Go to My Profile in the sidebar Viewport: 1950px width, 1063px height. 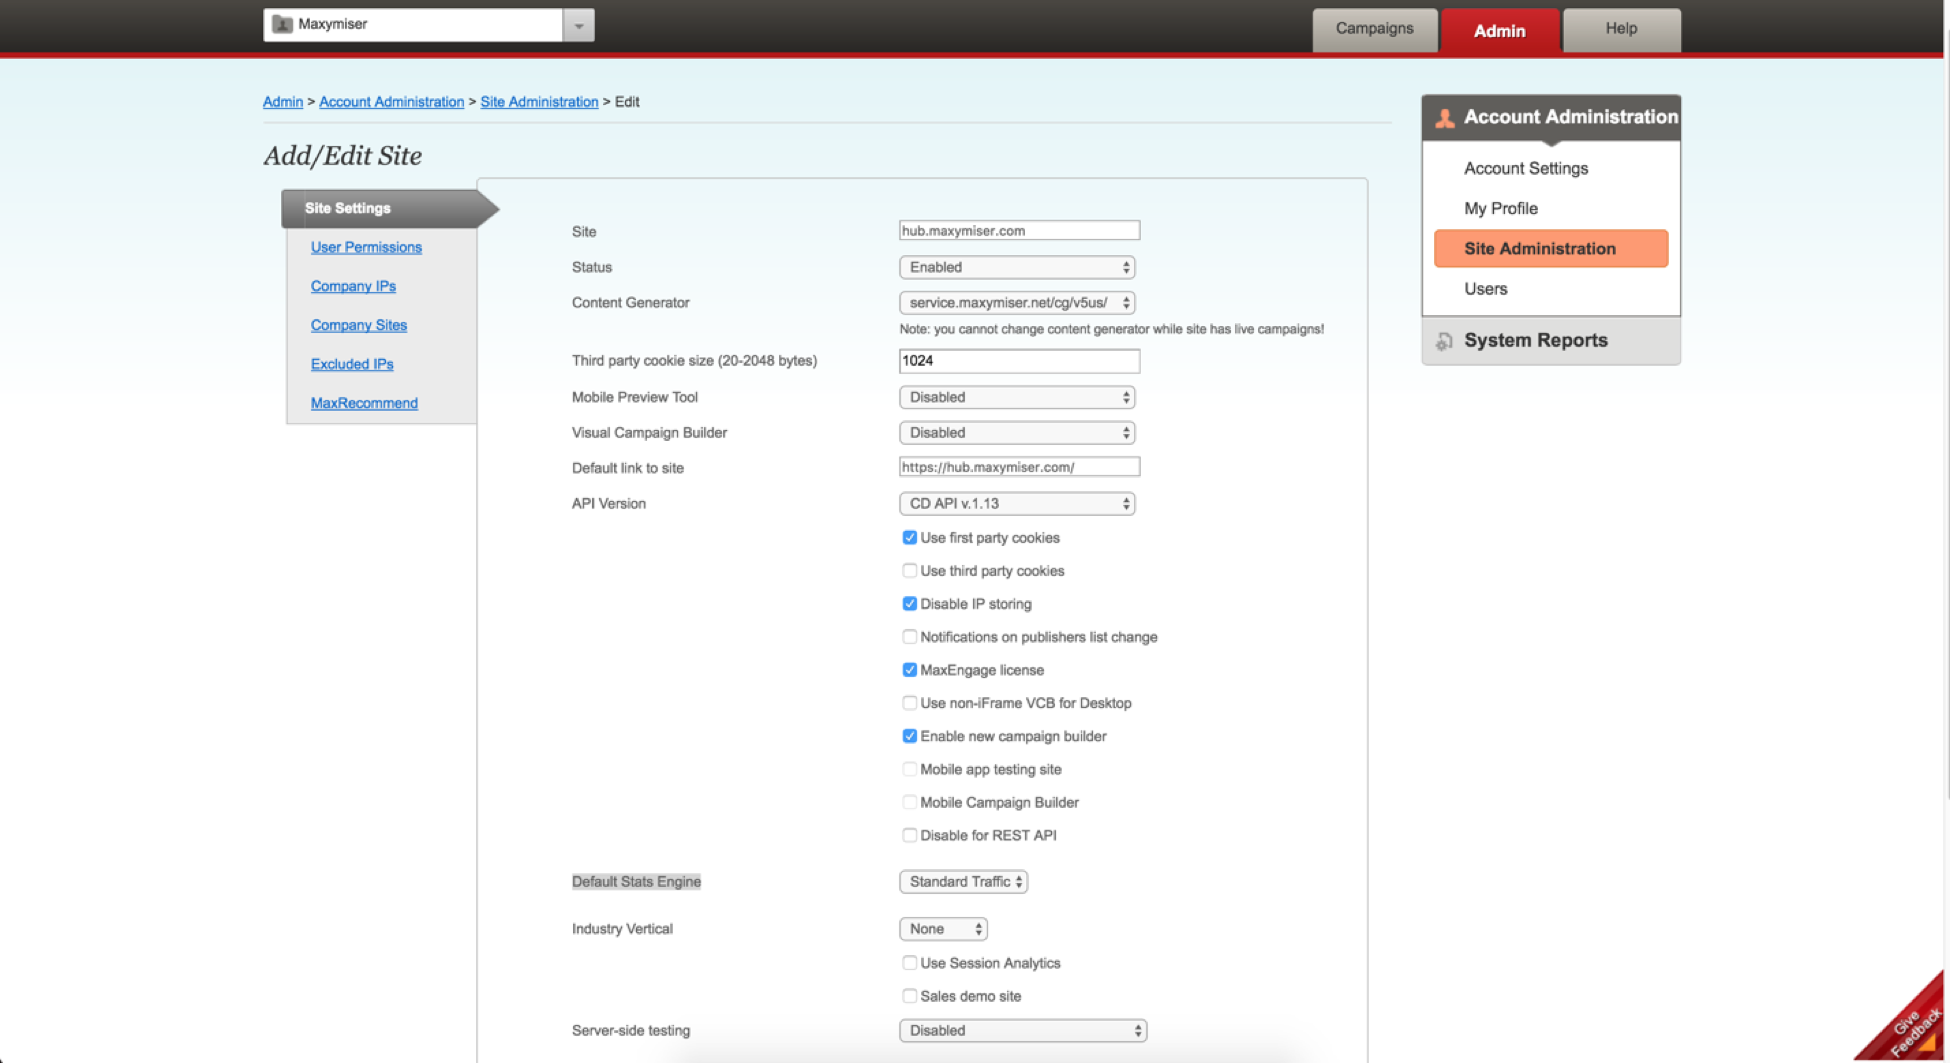pyautogui.click(x=1501, y=209)
